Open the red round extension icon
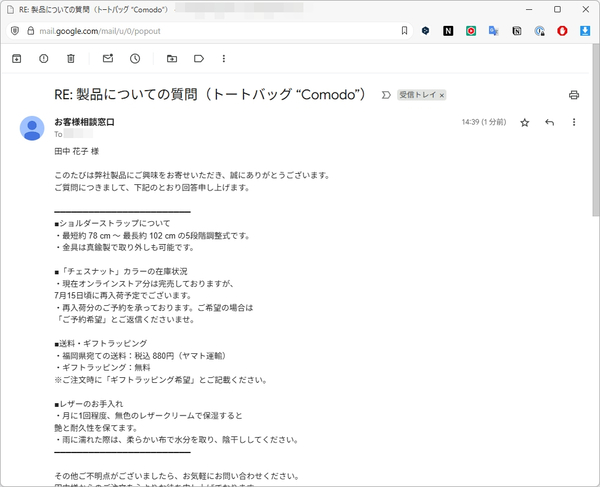Screen dimensions: 600x487 point(562,31)
